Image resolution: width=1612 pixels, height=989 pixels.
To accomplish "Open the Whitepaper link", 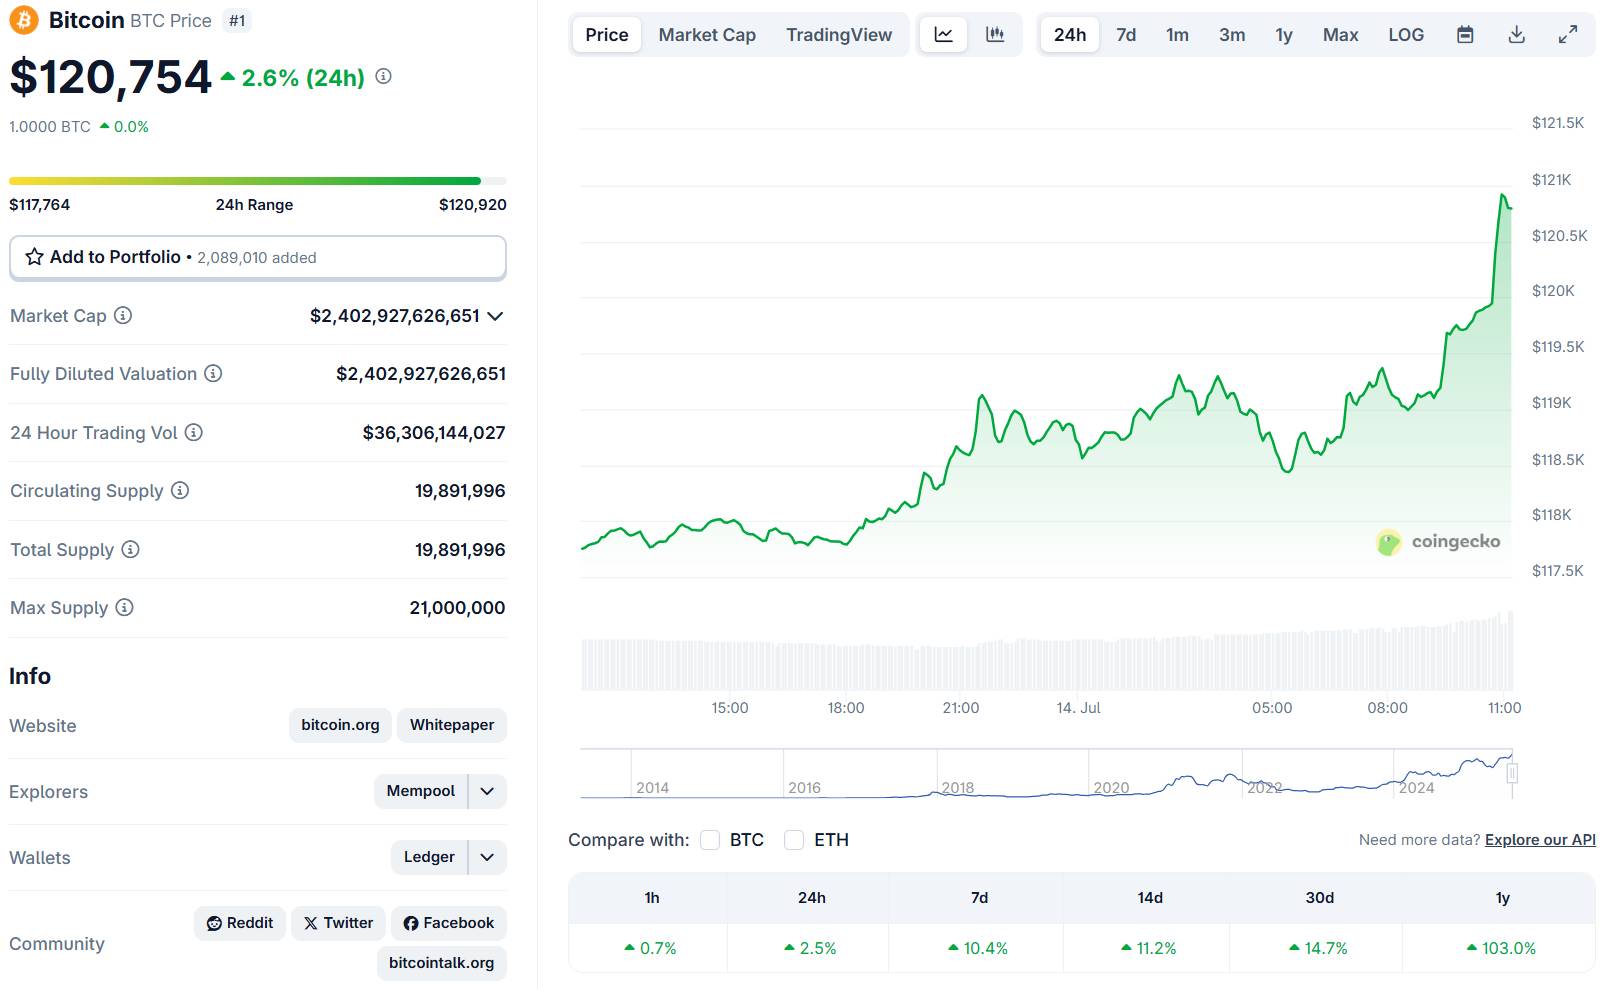I will click(x=452, y=725).
